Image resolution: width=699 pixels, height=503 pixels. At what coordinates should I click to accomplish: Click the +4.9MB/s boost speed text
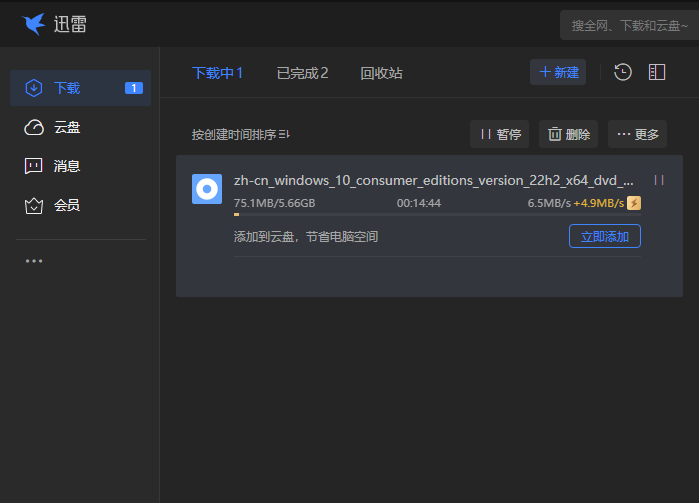[x=599, y=203]
